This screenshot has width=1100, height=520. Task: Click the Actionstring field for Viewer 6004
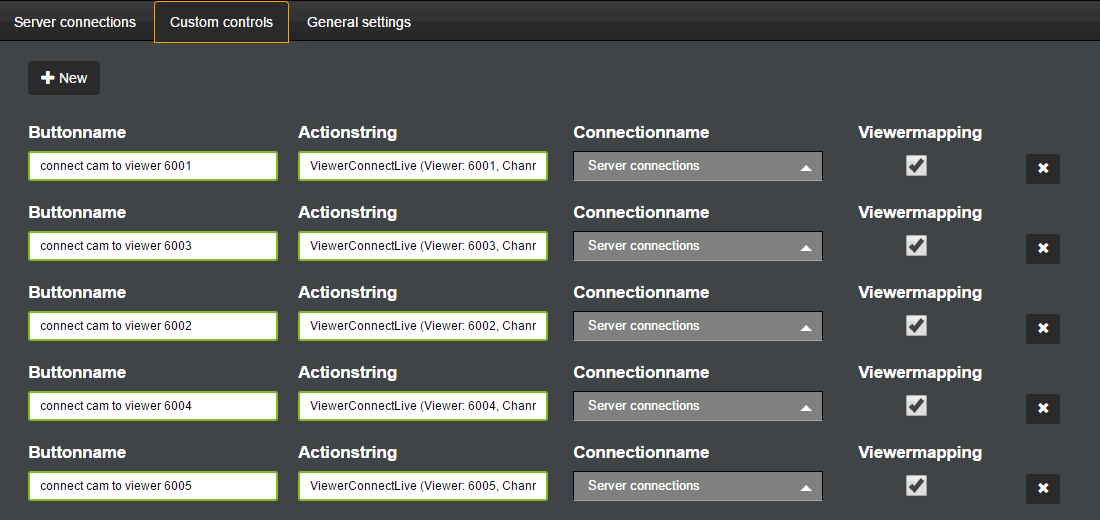(423, 406)
